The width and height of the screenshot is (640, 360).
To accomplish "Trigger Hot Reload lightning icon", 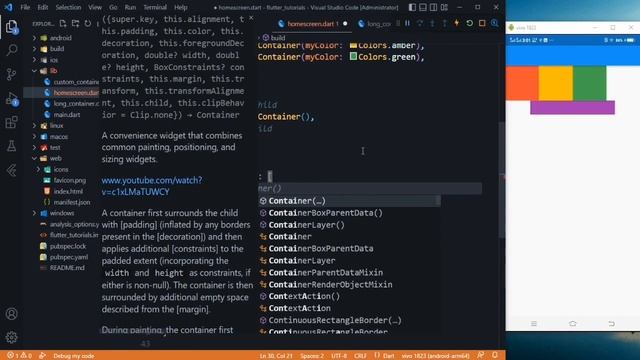I will tap(457, 23).
